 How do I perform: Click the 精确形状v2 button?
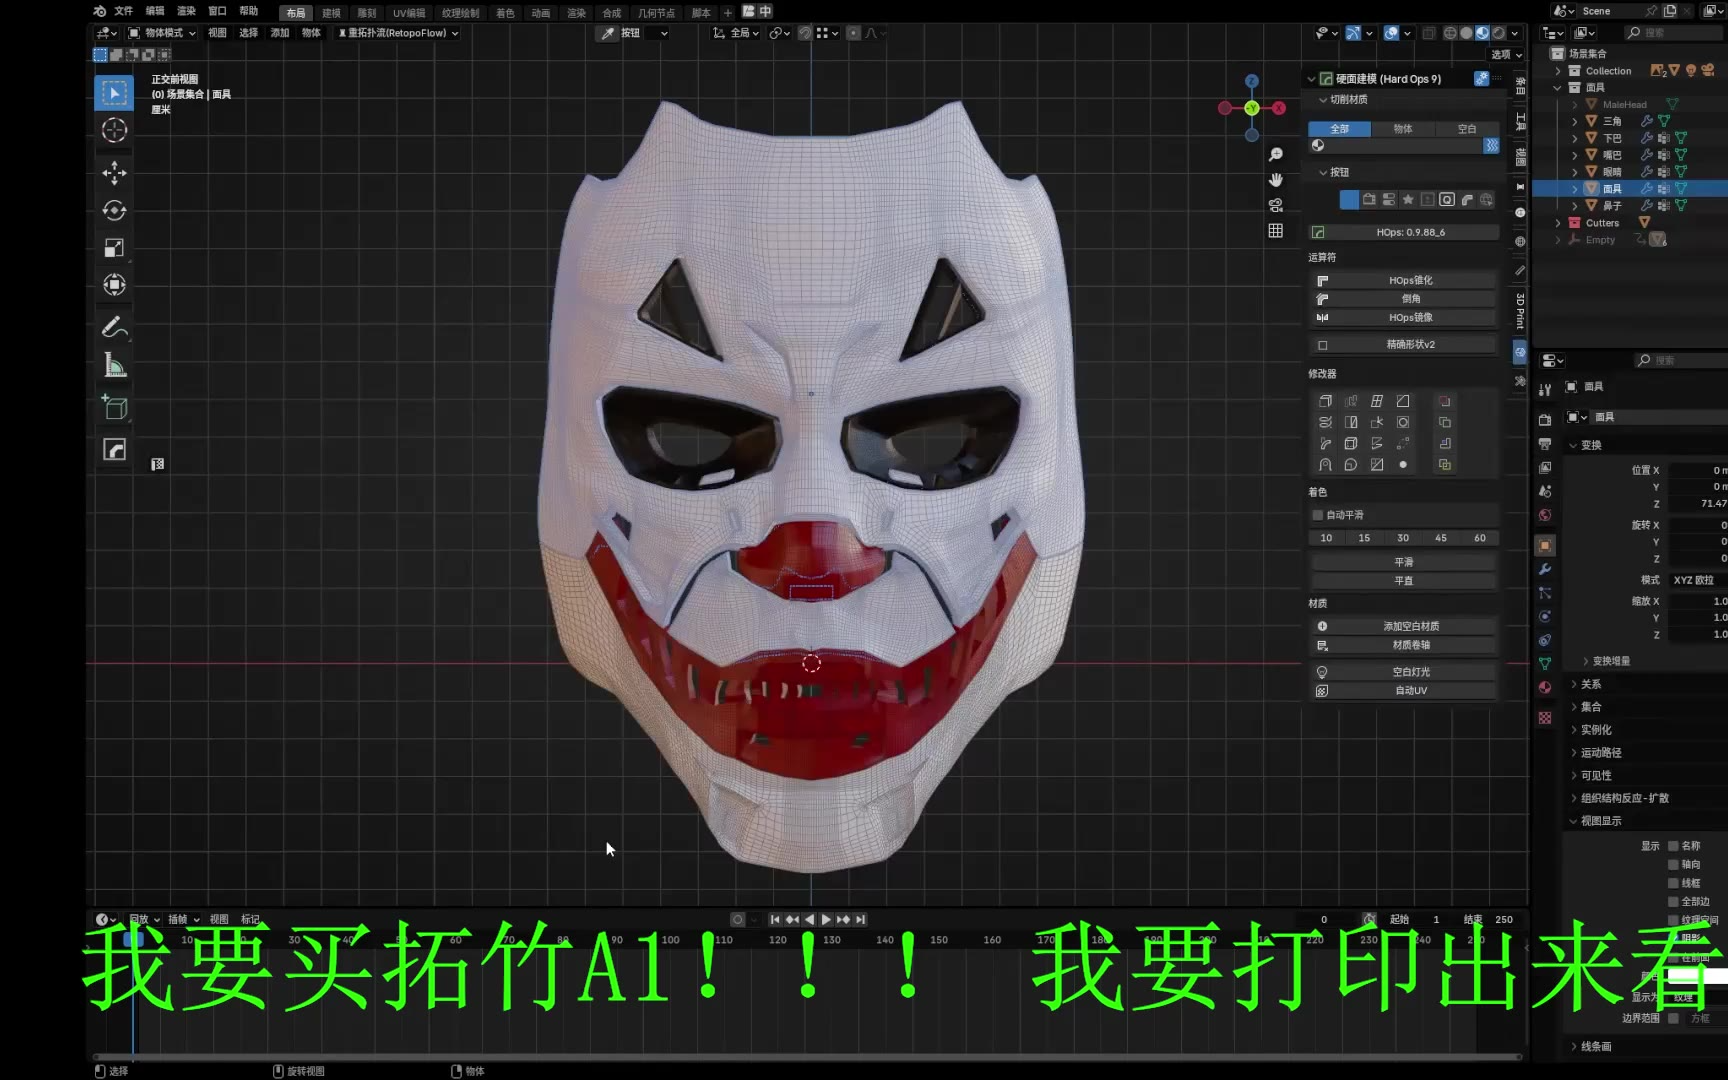pyautogui.click(x=1404, y=345)
